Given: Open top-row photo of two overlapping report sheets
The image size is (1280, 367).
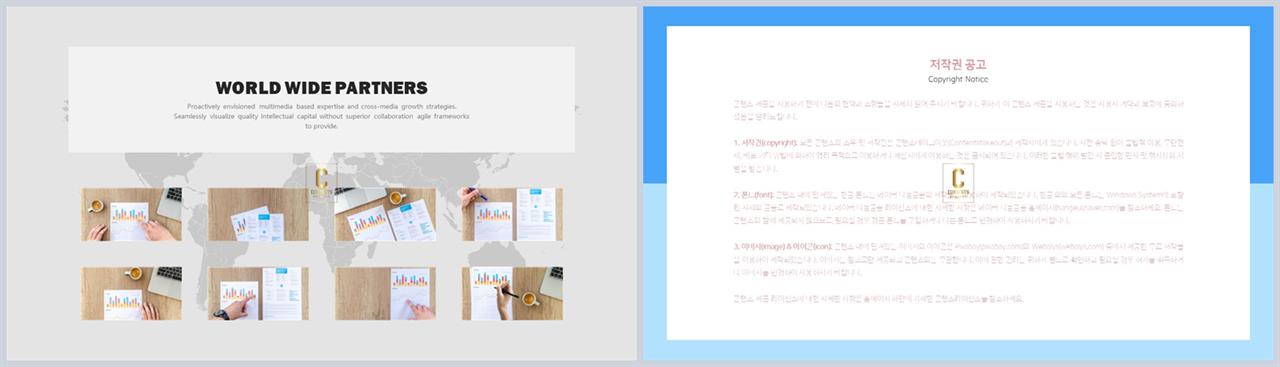Looking at the screenshot, I should (x=258, y=214).
